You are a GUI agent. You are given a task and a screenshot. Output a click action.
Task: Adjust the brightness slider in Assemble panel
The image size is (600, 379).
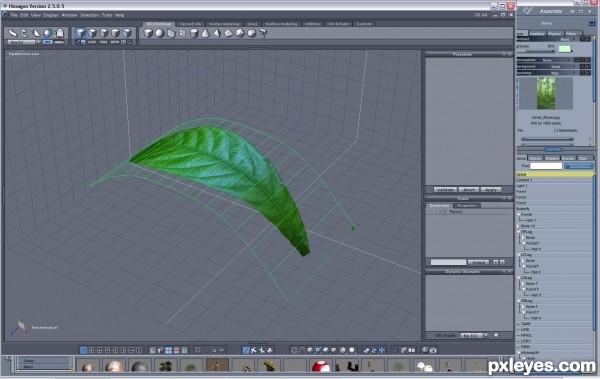pyautogui.click(x=536, y=51)
